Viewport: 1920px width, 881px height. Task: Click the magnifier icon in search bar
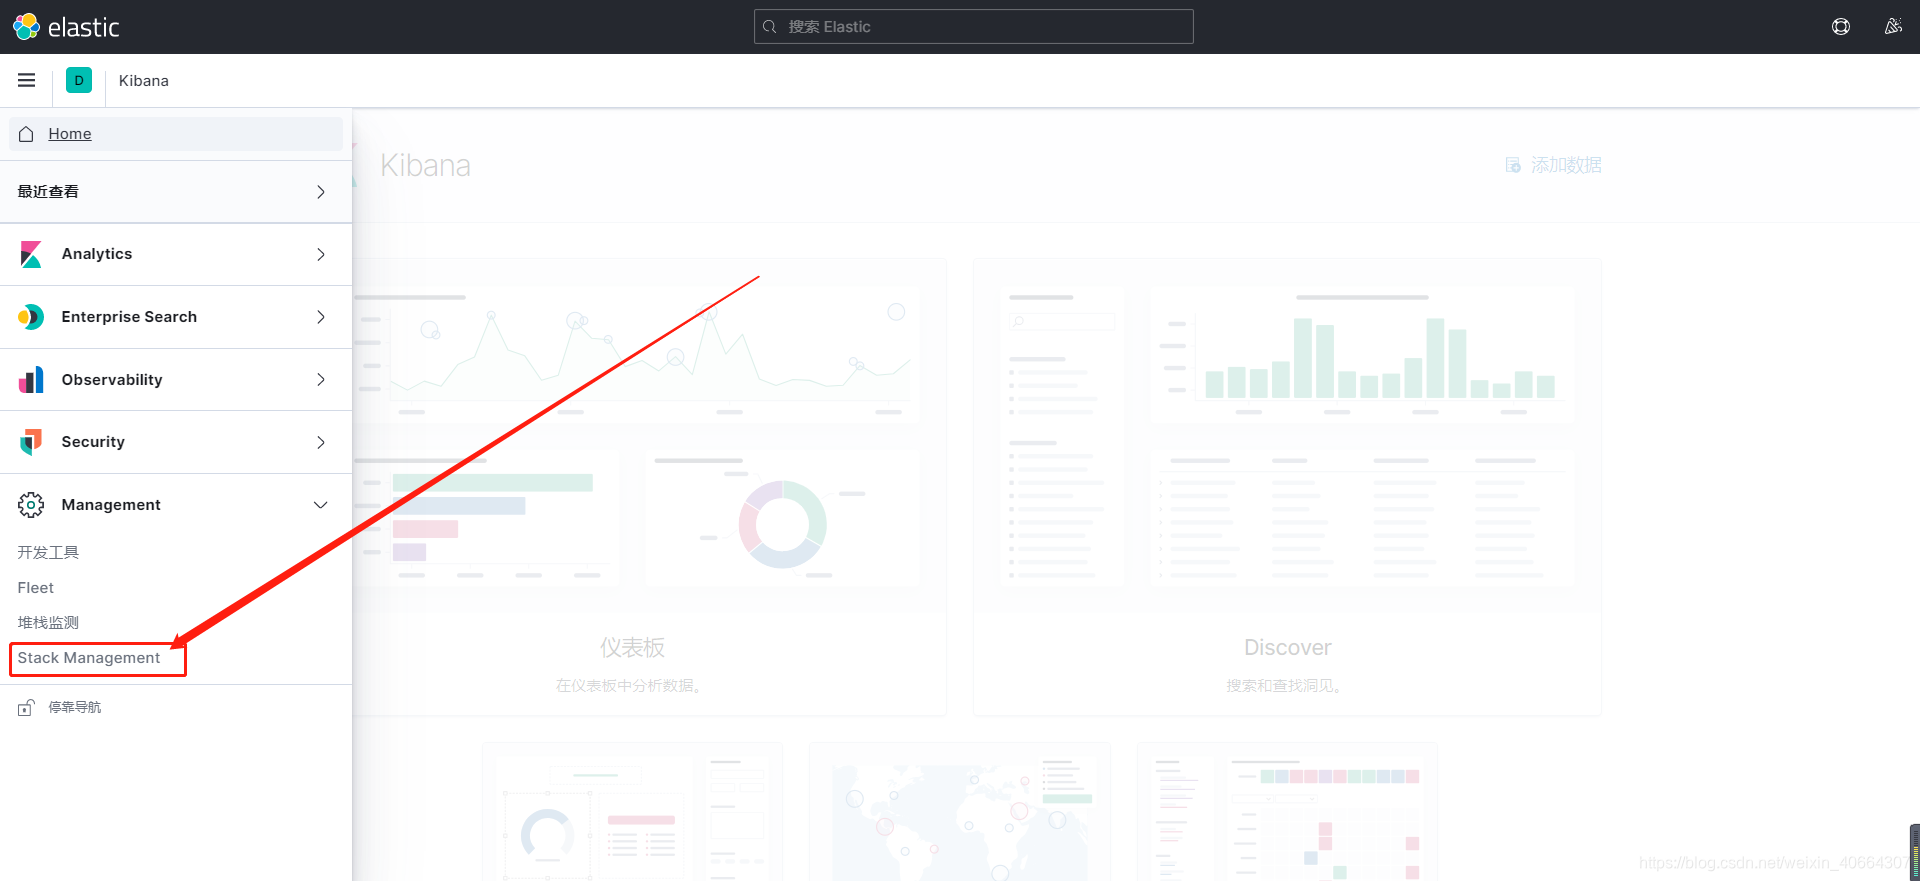pyautogui.click(x=770, y=27)
